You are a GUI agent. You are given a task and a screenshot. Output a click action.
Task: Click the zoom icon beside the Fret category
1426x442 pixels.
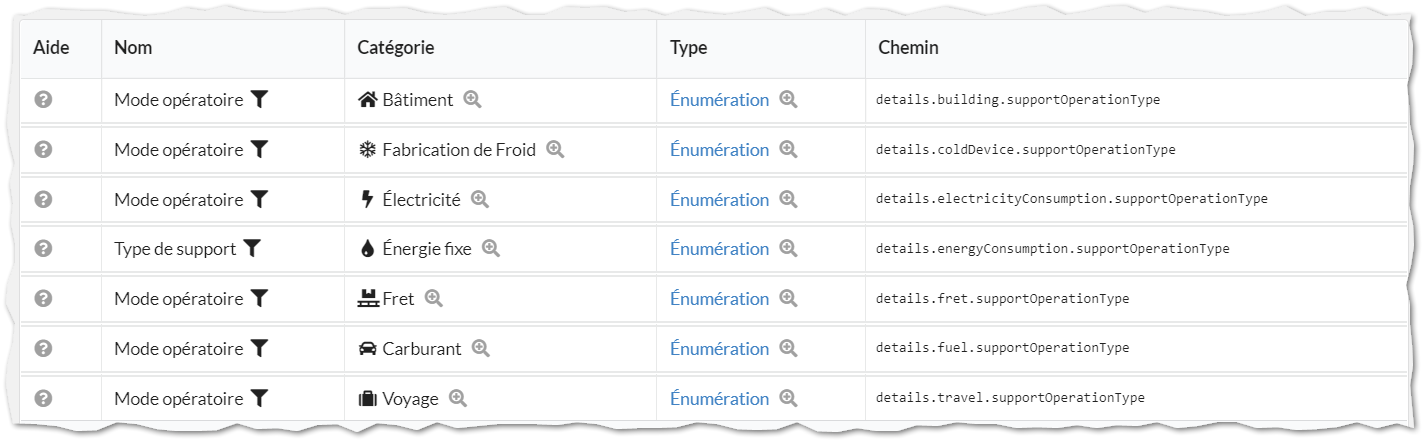coord(433,298)
